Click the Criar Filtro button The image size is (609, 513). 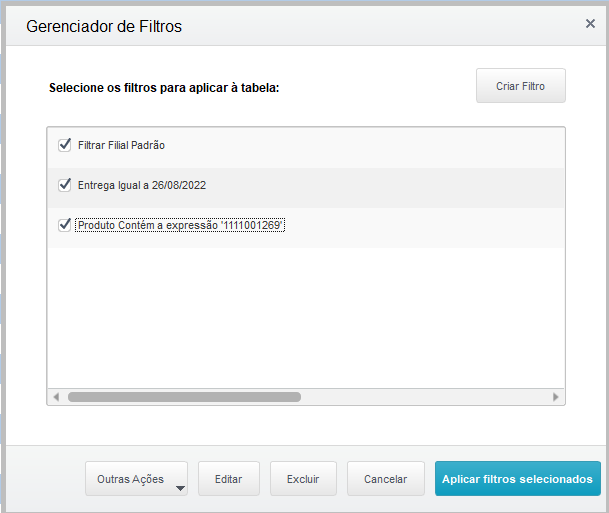(521, 86)
